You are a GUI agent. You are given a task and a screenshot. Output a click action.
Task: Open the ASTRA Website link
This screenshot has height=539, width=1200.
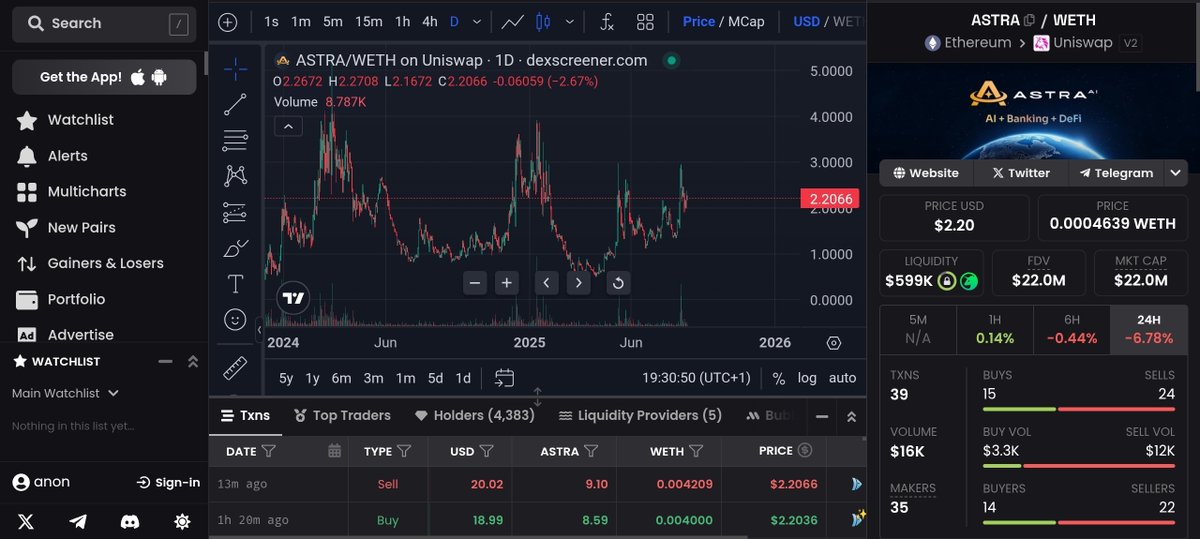tap(926, 172)
